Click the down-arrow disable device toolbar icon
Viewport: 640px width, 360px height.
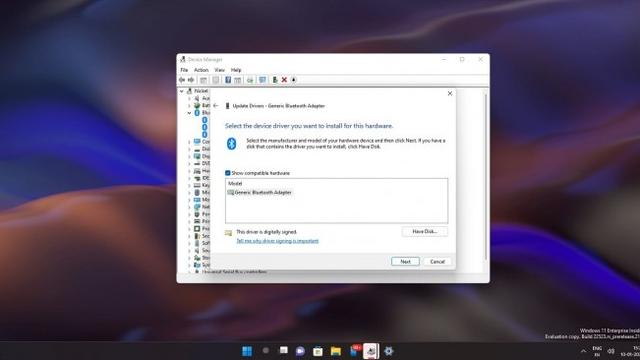coord(293,80)
